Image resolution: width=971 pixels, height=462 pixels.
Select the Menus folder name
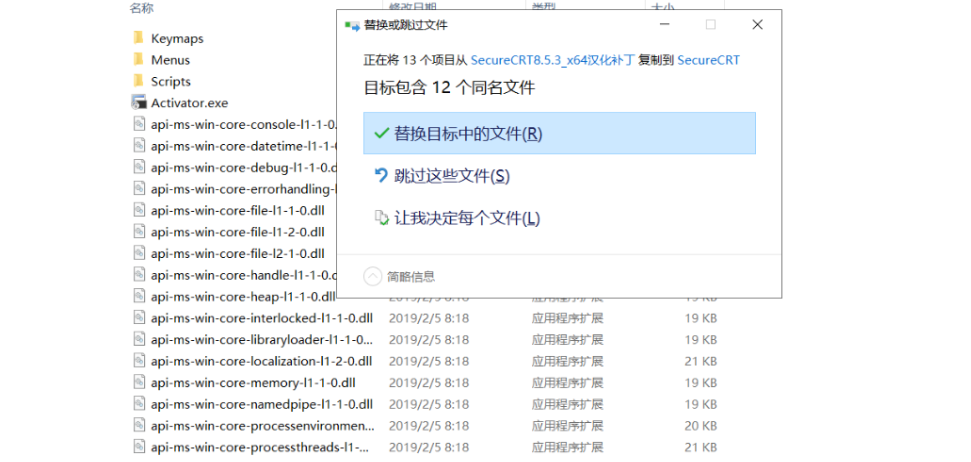tap(170, 60)
